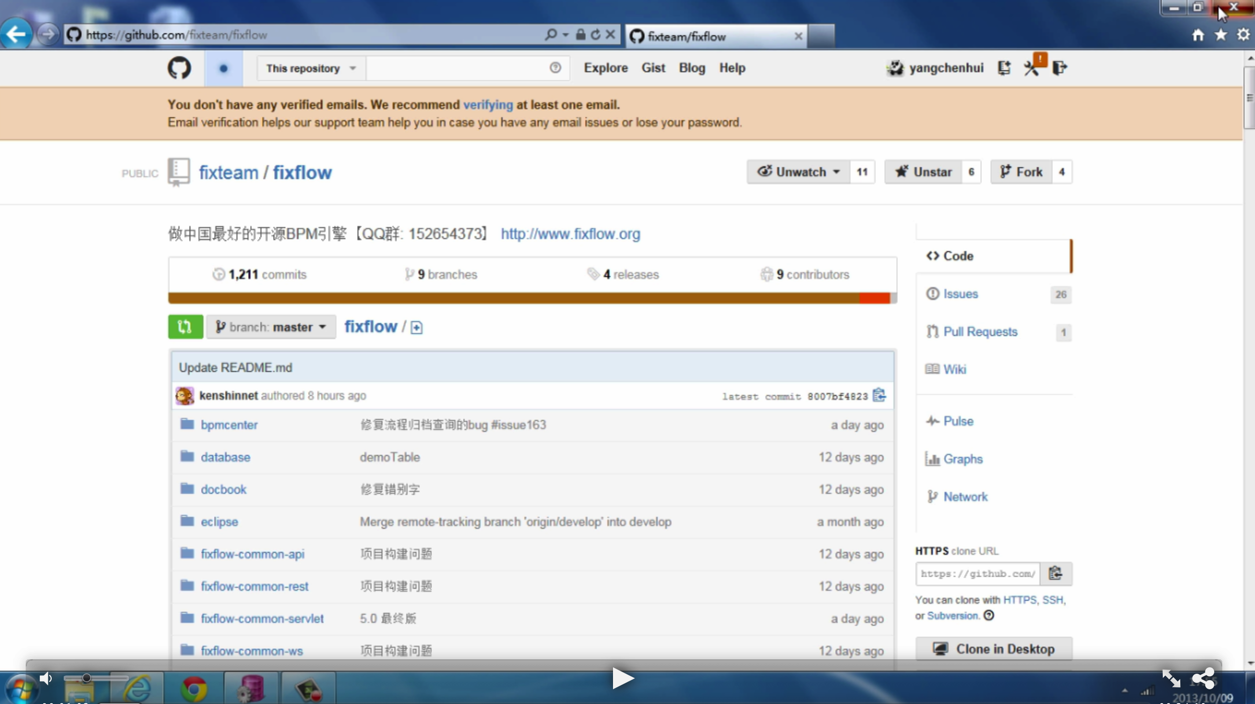This screenshot has height=704, width=1255.
Task: Click the Help menu item
Action: pos(732,68)
